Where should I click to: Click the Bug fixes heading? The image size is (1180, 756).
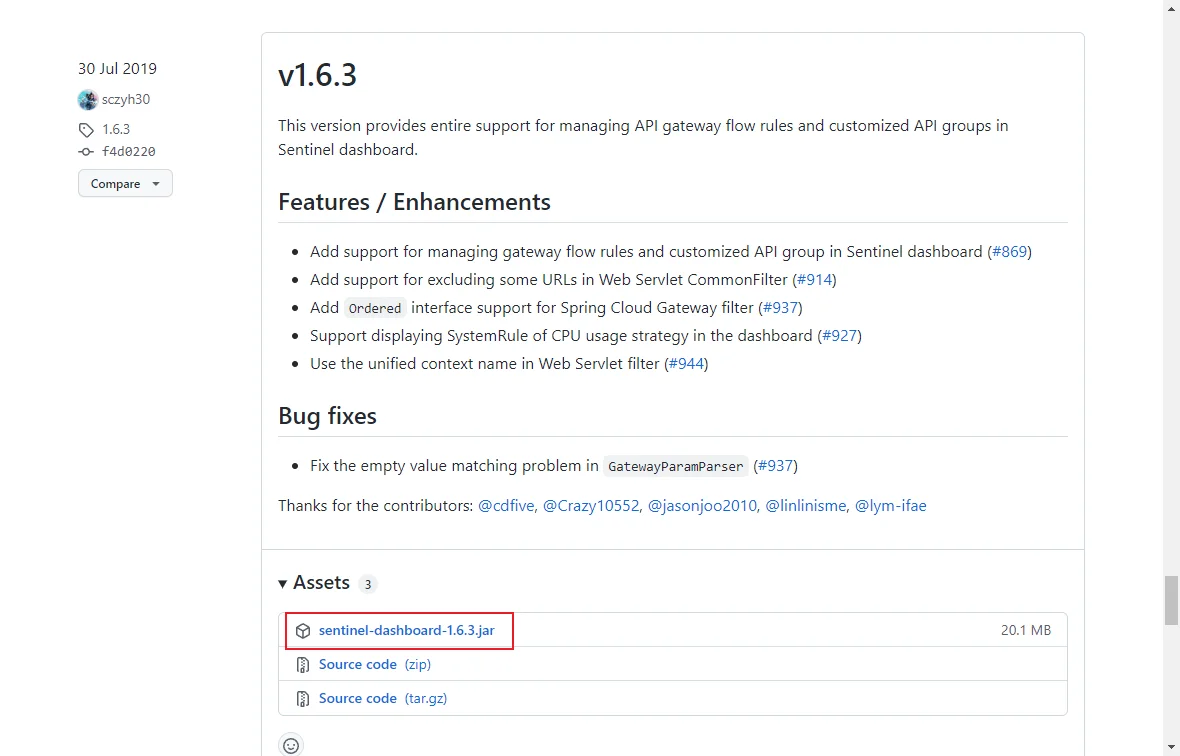(327, 416)
